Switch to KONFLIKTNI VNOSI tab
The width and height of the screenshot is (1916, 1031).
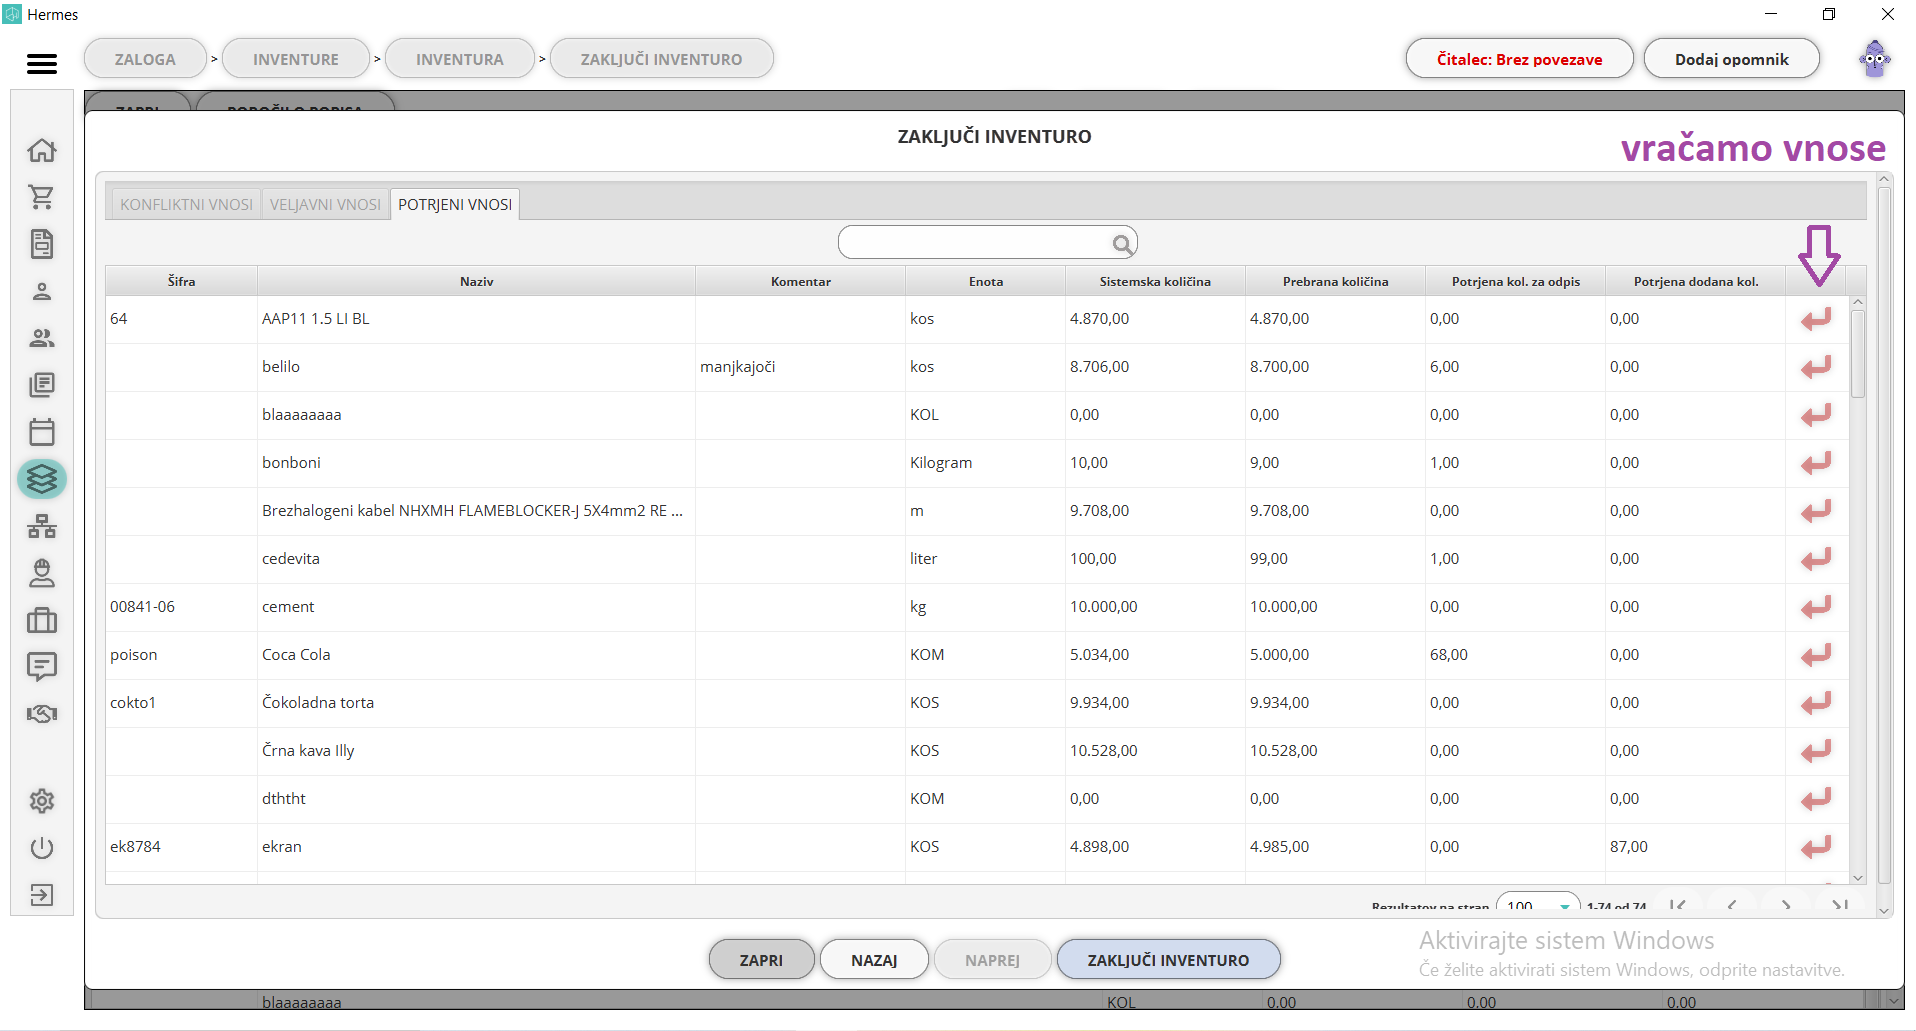tap(186, 204)
